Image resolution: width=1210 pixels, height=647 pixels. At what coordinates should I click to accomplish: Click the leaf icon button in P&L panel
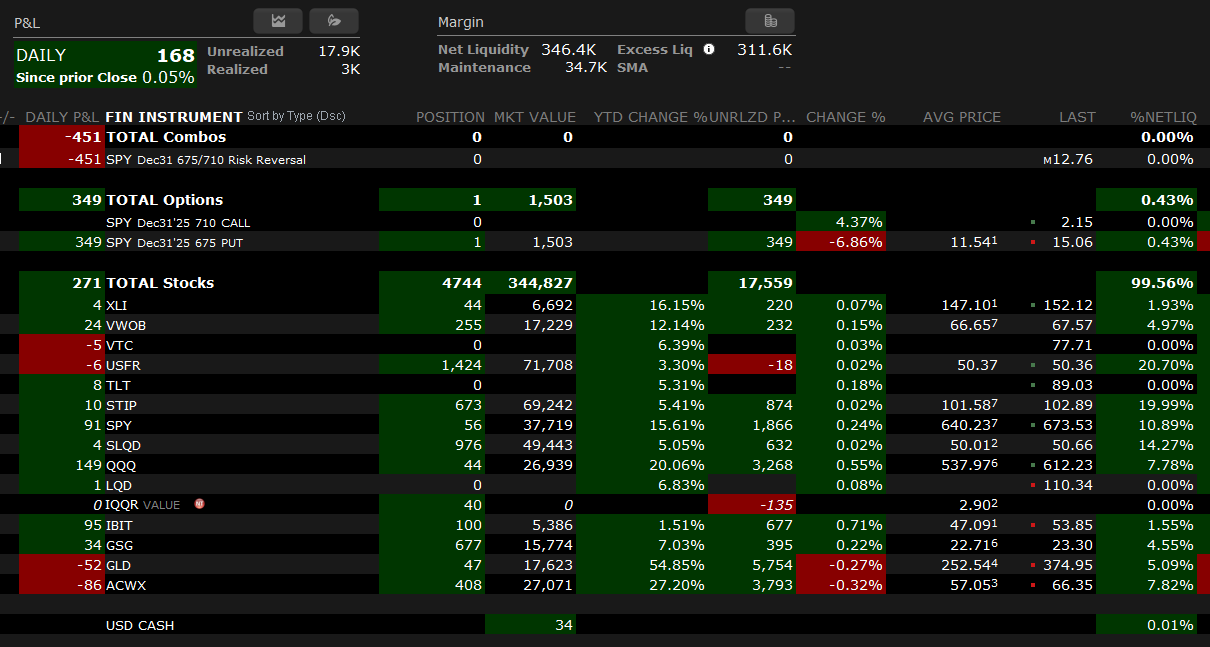point(334,21)
